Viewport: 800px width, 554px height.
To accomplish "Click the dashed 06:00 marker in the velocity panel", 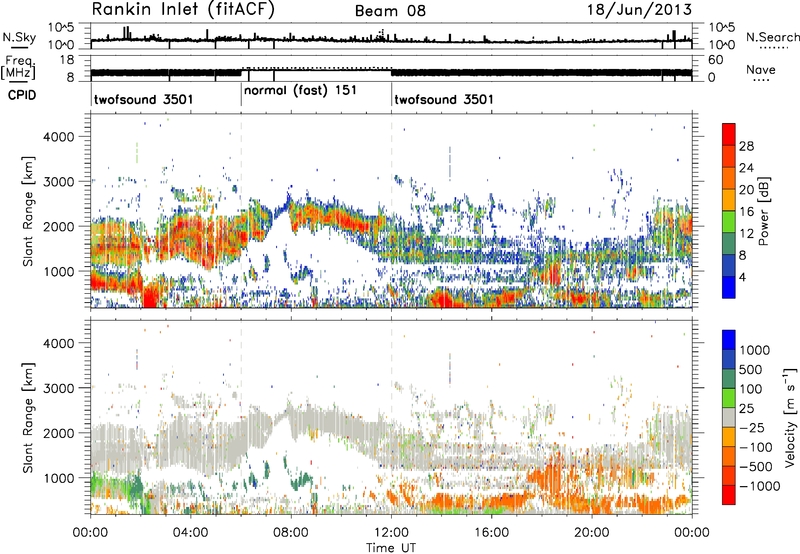I will [241, 417].
